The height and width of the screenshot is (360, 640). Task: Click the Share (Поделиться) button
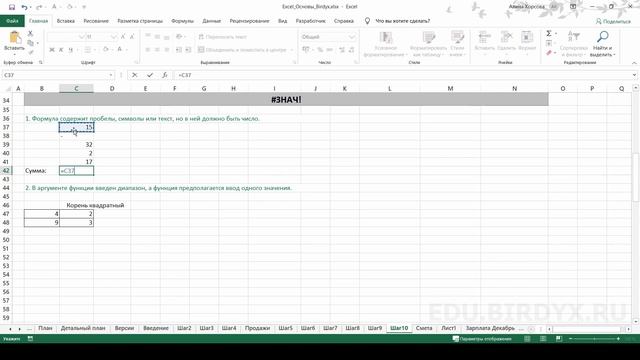613,21
